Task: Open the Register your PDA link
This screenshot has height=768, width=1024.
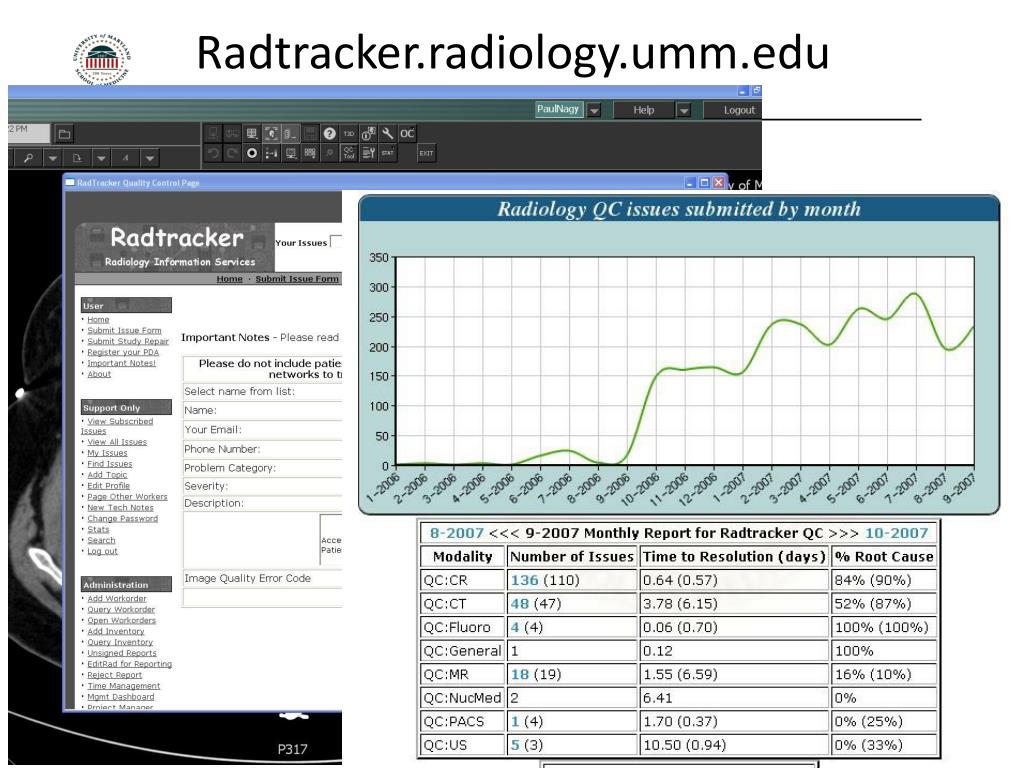Action: coord(123,352)
